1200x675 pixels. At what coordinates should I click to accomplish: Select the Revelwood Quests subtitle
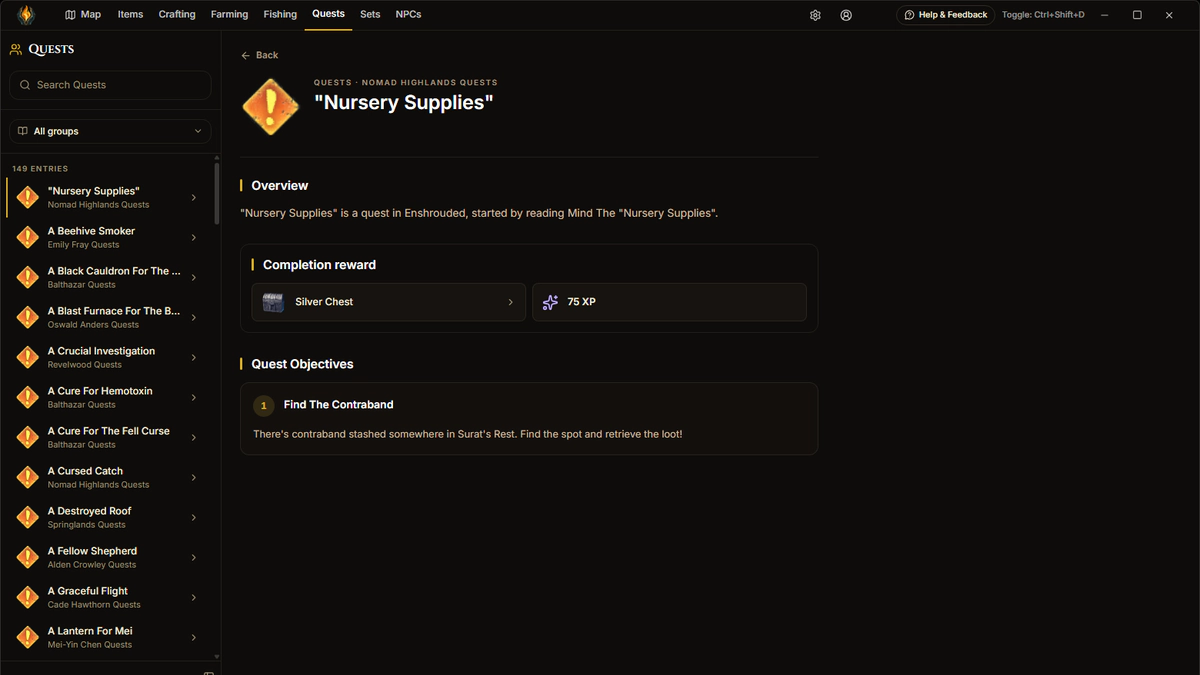click(85, 365)
